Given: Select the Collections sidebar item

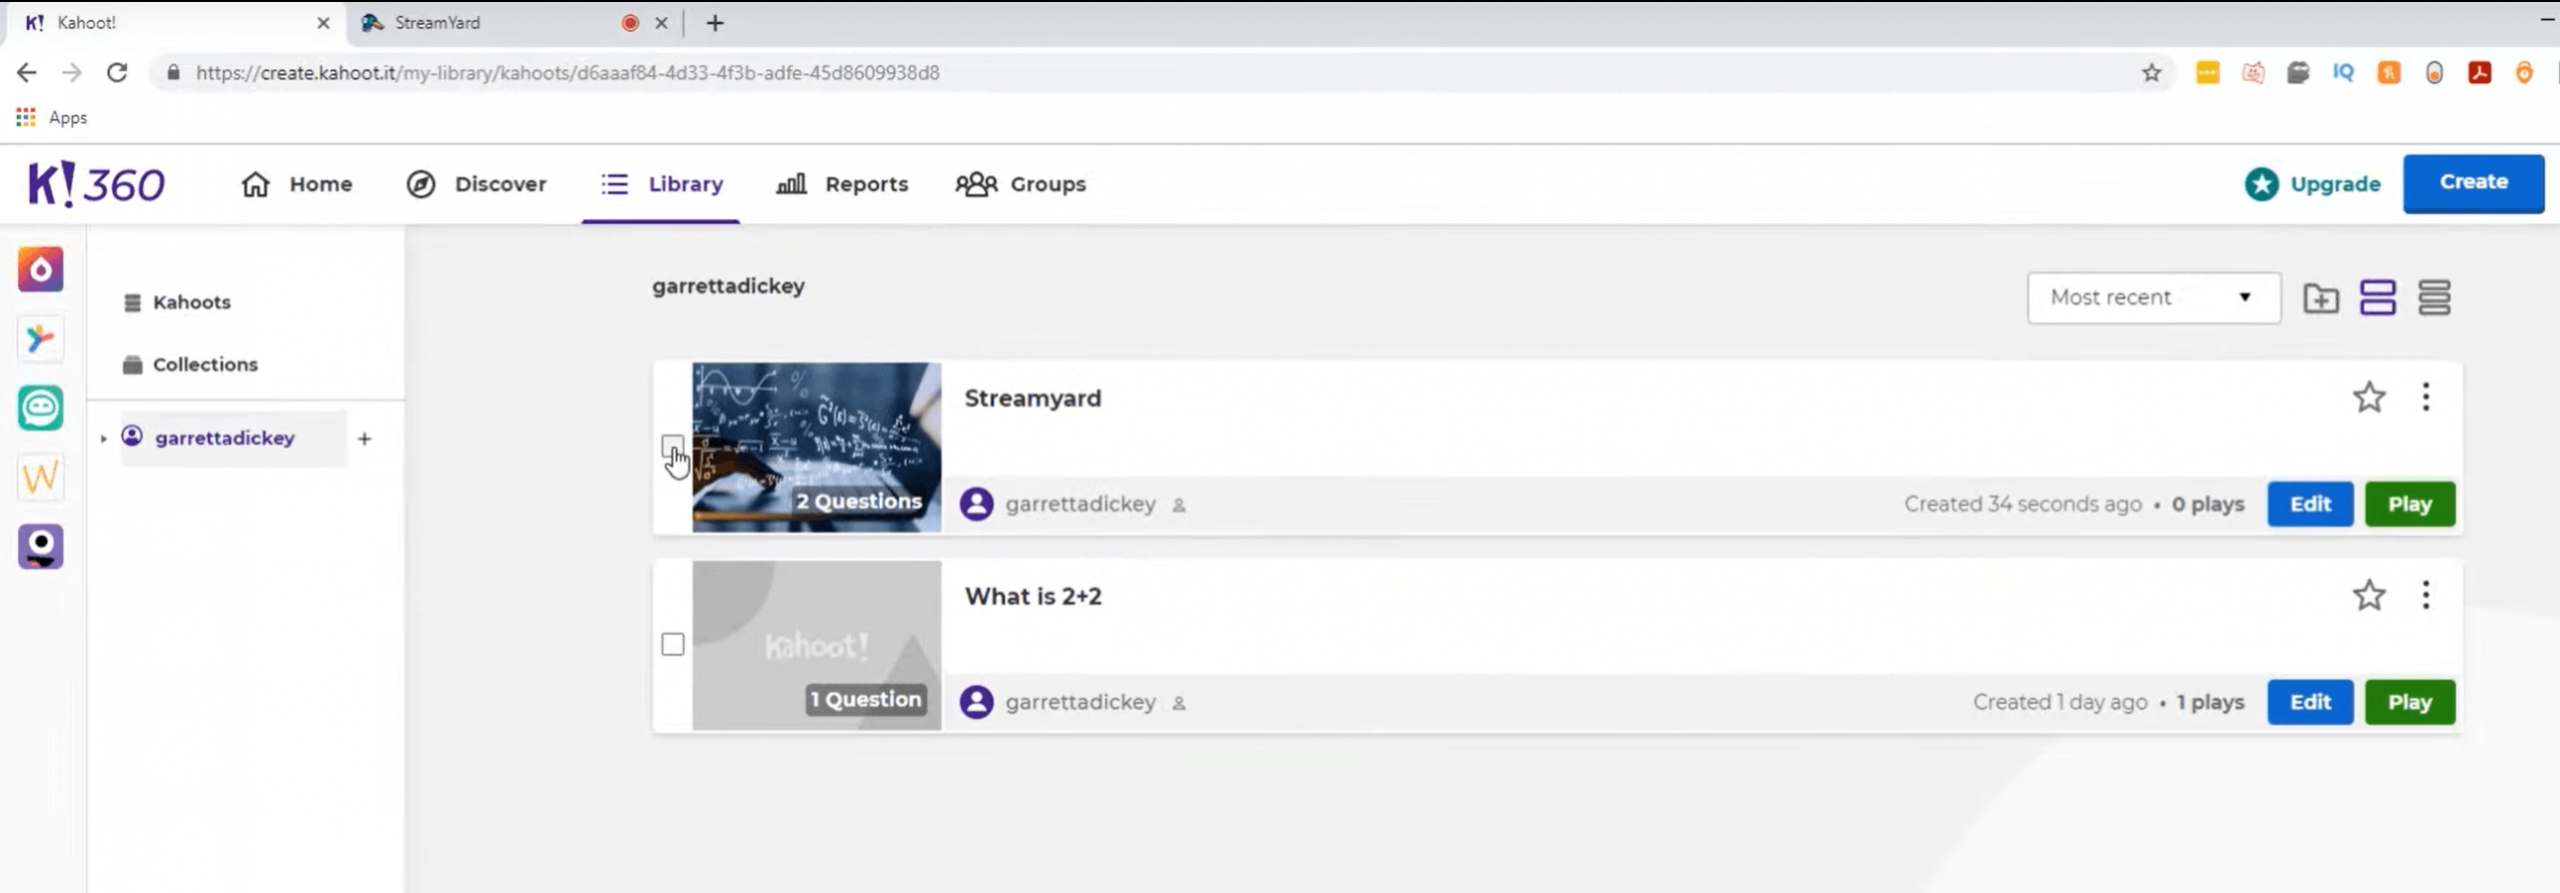Looking at the screenshot, I should (190, 364).
